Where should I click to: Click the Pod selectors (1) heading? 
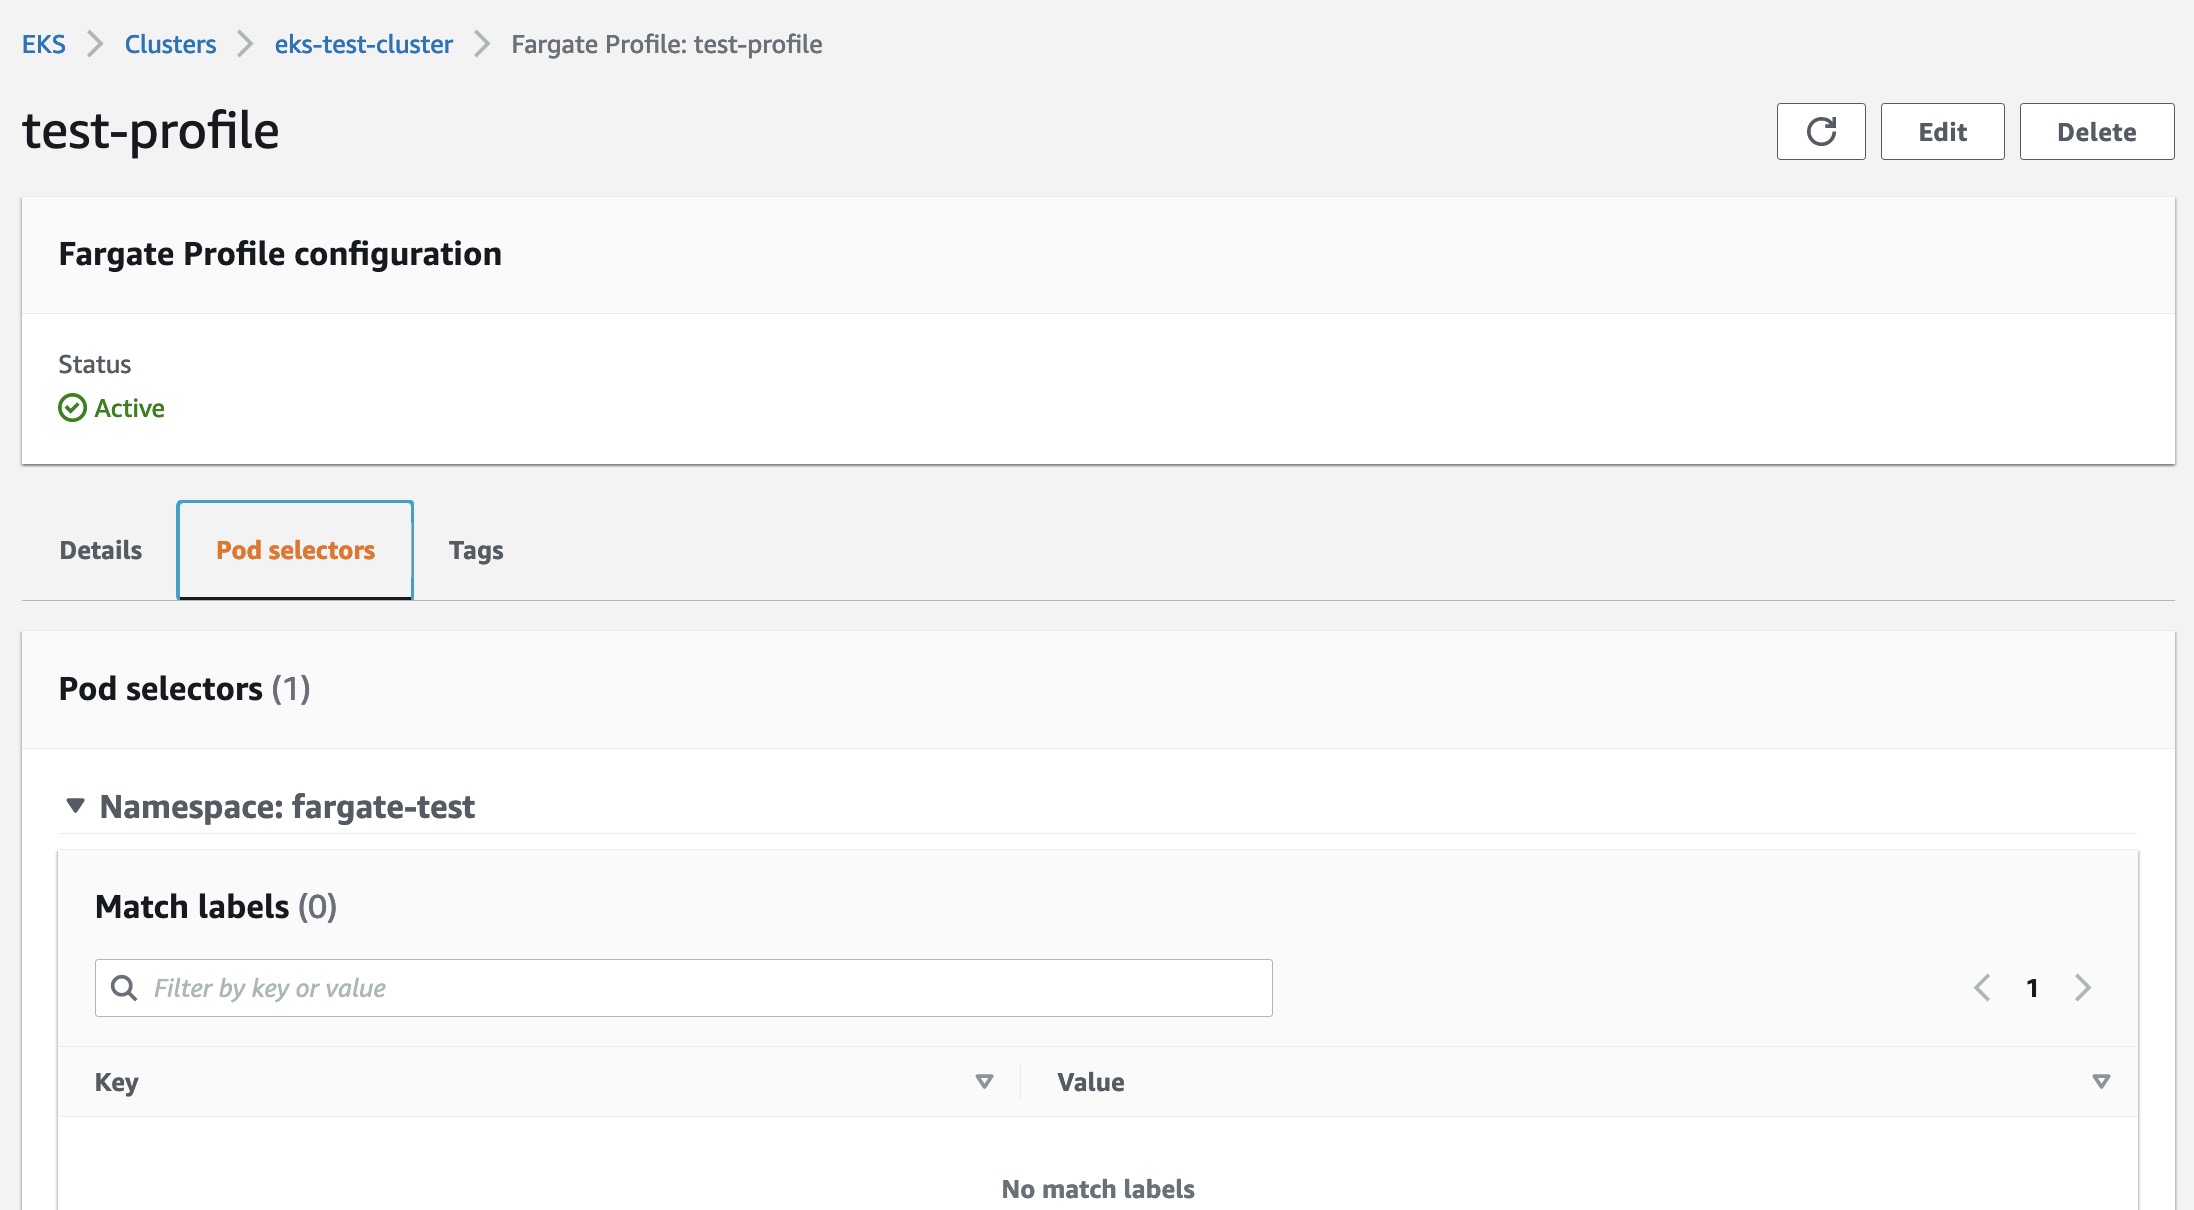(185, 689)
